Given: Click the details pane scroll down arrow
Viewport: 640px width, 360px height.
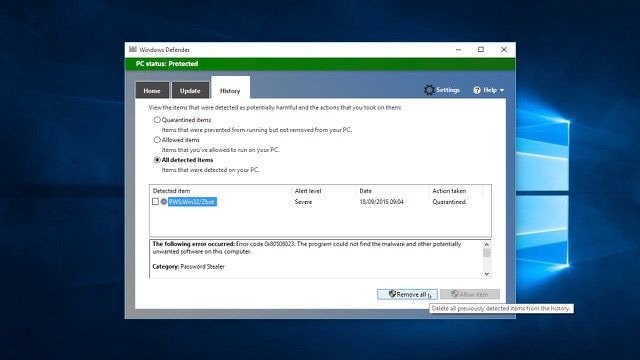Looking at the screenshot, I should 487,274.
